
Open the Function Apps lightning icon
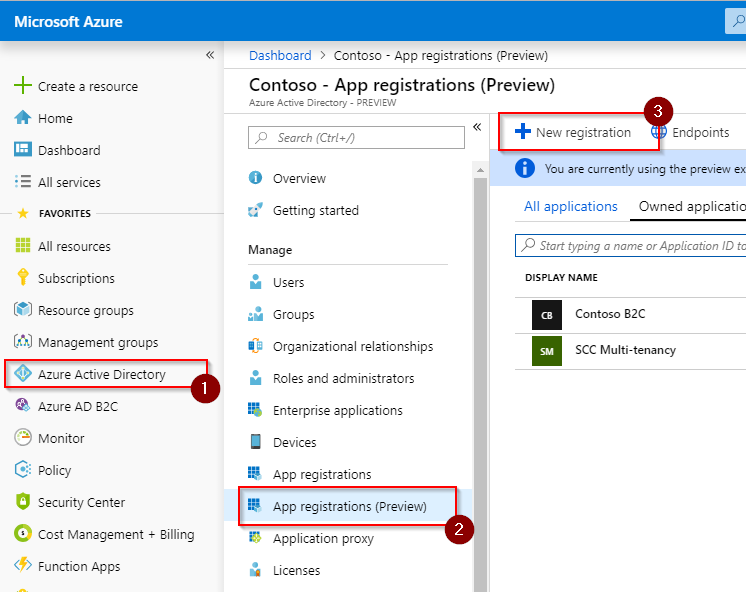[x=23, y=565]
